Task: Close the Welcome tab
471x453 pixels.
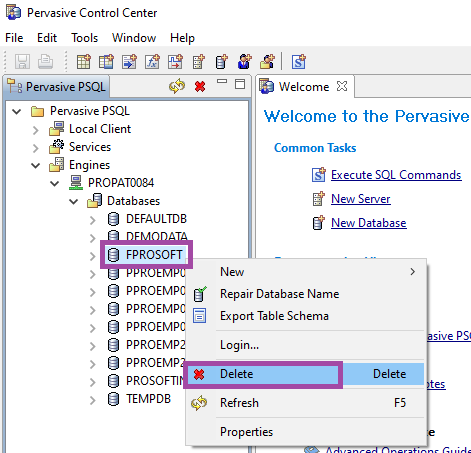Action: pyautogui.click(x=342, y=86)
